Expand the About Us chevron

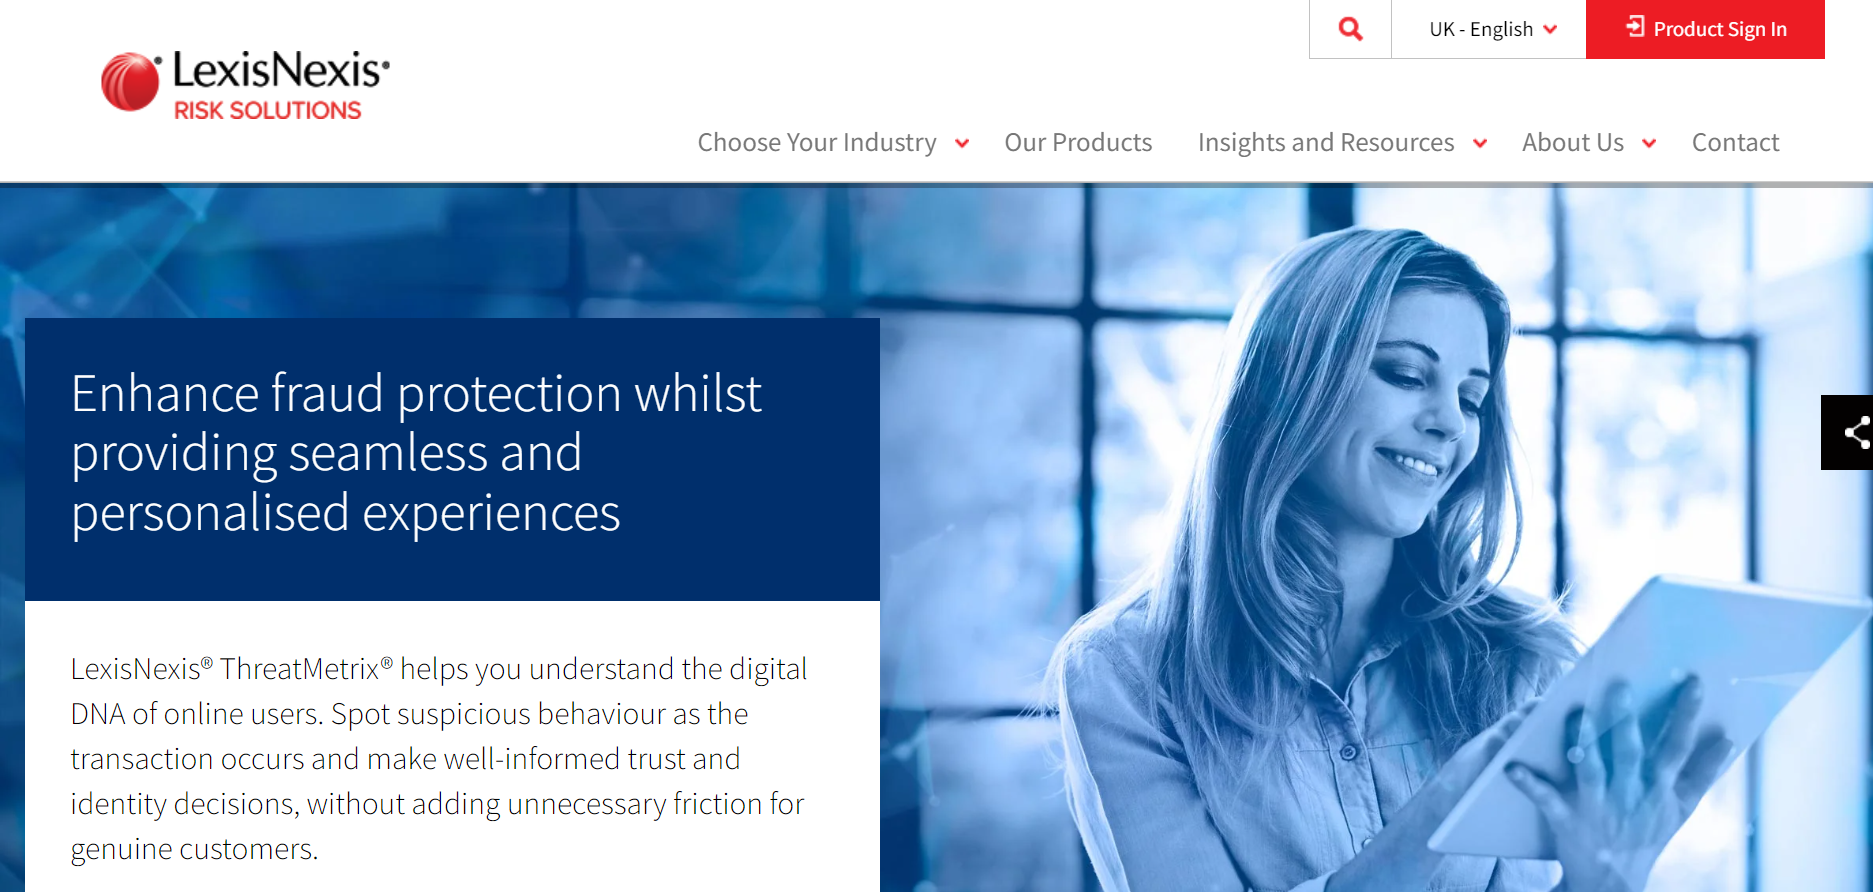1649,144
